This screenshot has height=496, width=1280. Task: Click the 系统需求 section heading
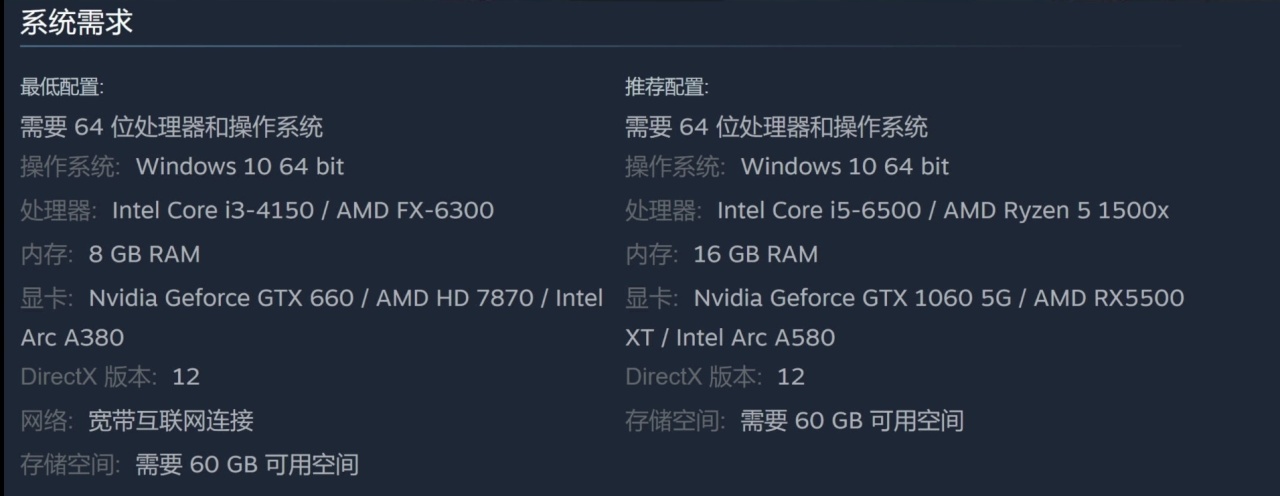click(77, 24)
